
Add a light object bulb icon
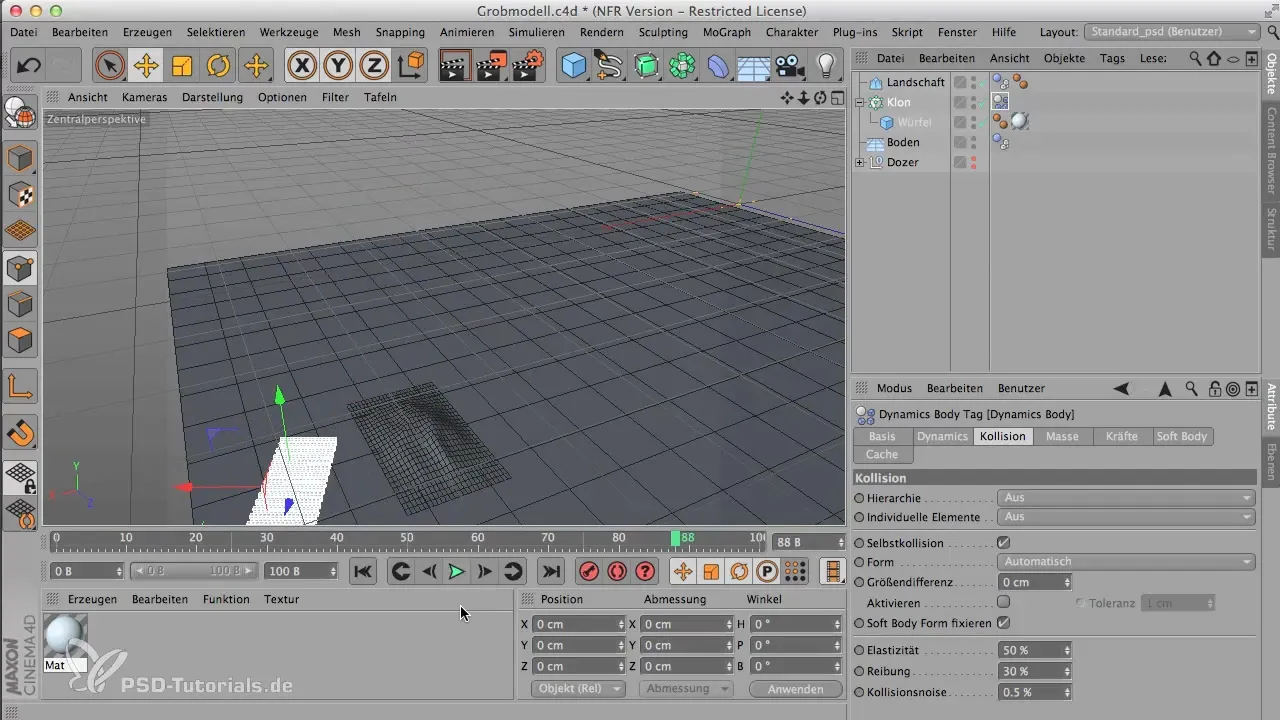tap(826, 67)
